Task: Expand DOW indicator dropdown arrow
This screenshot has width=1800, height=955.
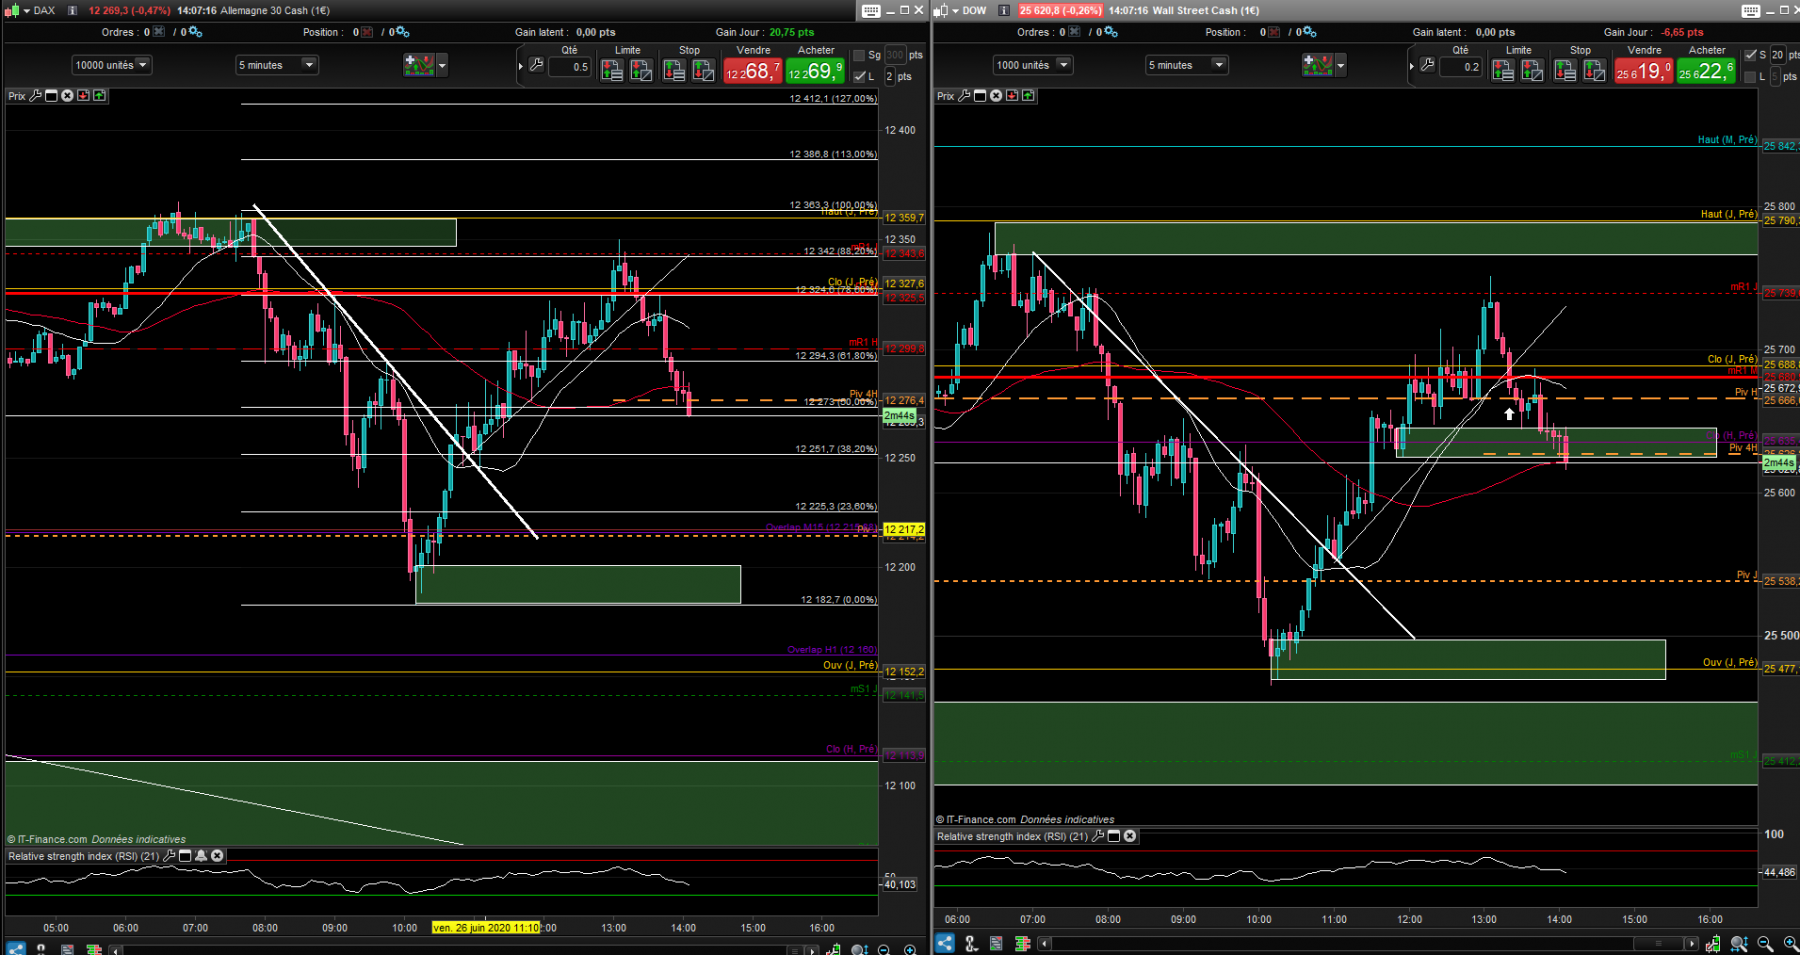Action: click(1341, 66)
